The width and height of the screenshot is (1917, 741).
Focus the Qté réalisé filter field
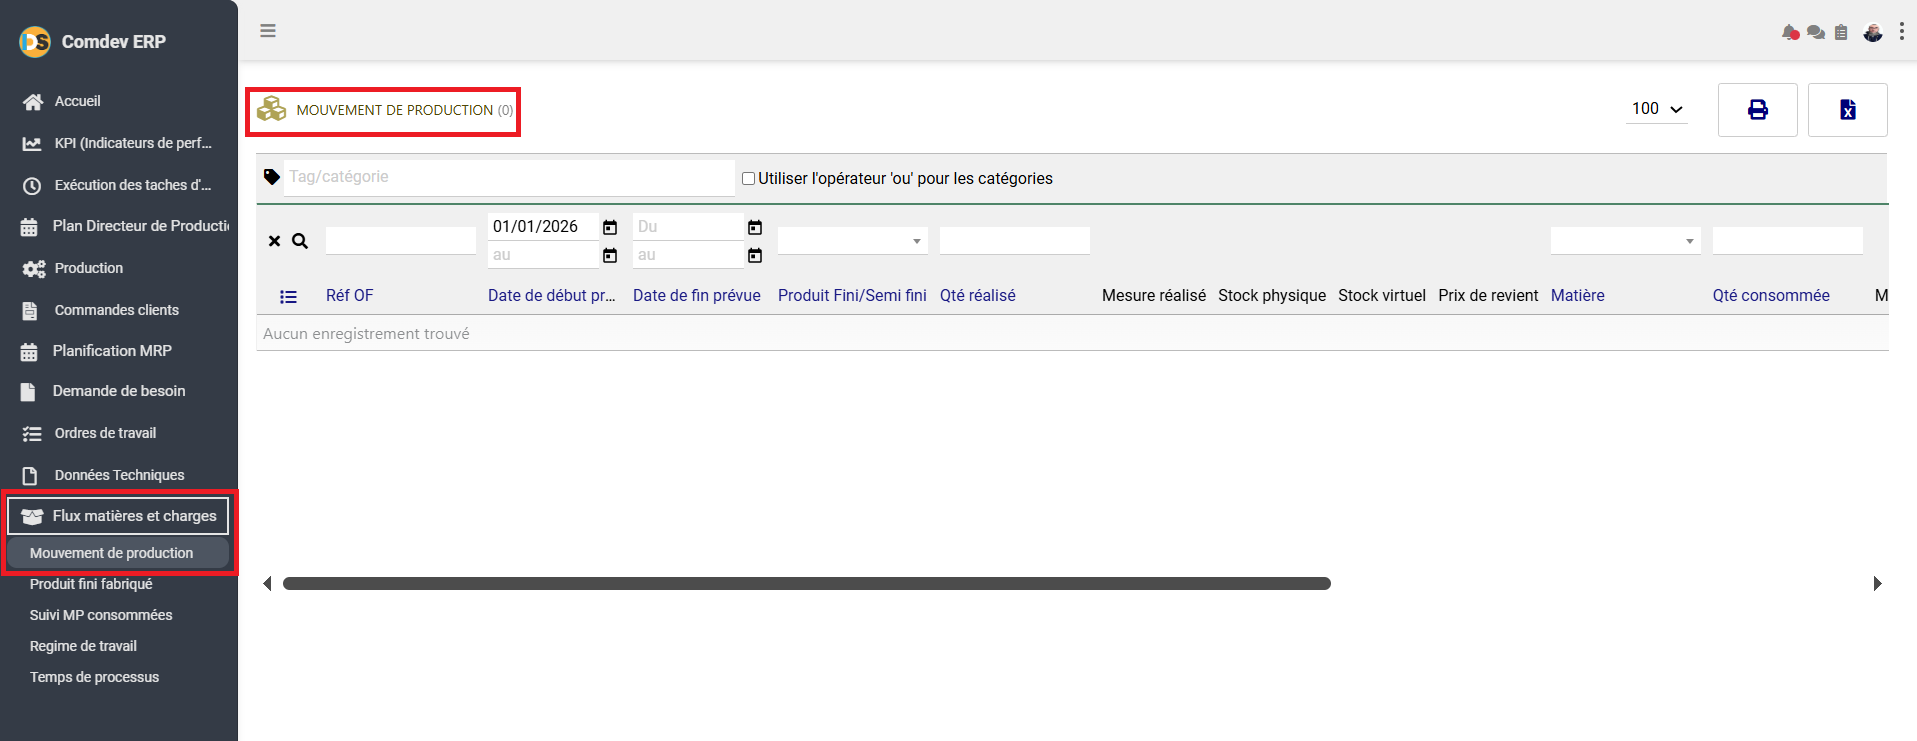(x=1015, y=241)
